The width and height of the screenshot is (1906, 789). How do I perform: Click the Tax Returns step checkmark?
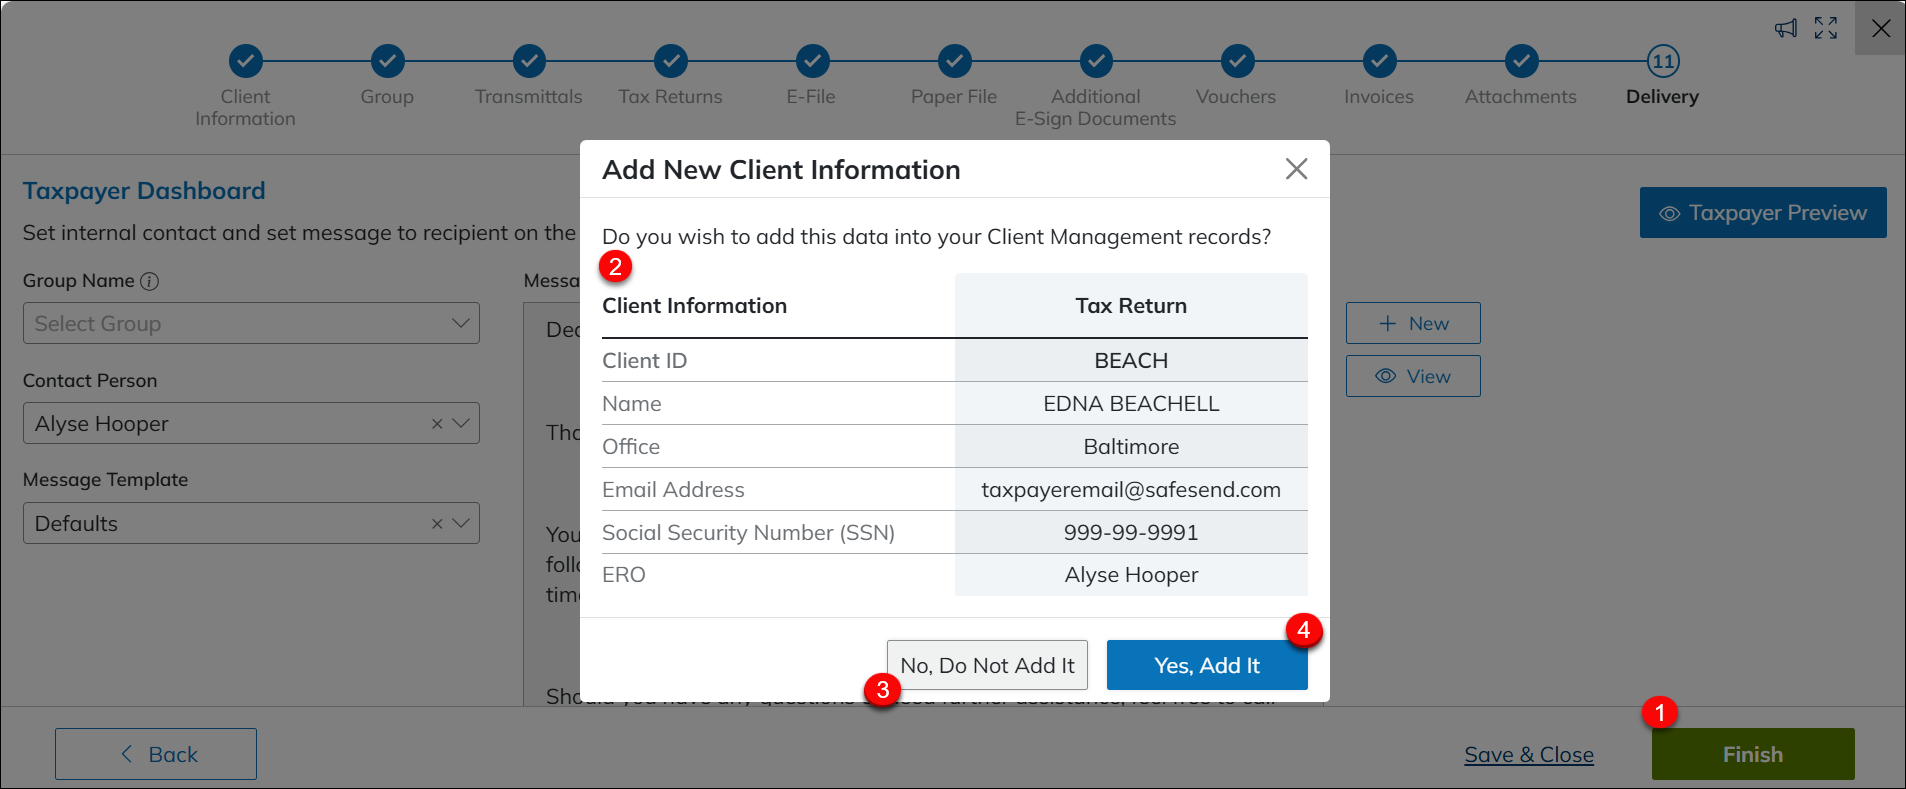click(670, 61)
